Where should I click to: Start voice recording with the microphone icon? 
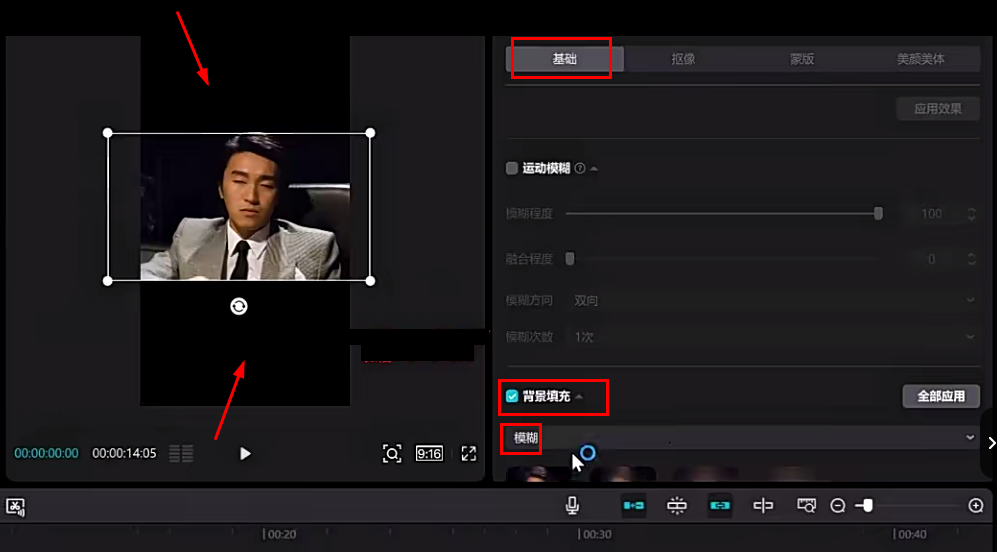[572, 506]
